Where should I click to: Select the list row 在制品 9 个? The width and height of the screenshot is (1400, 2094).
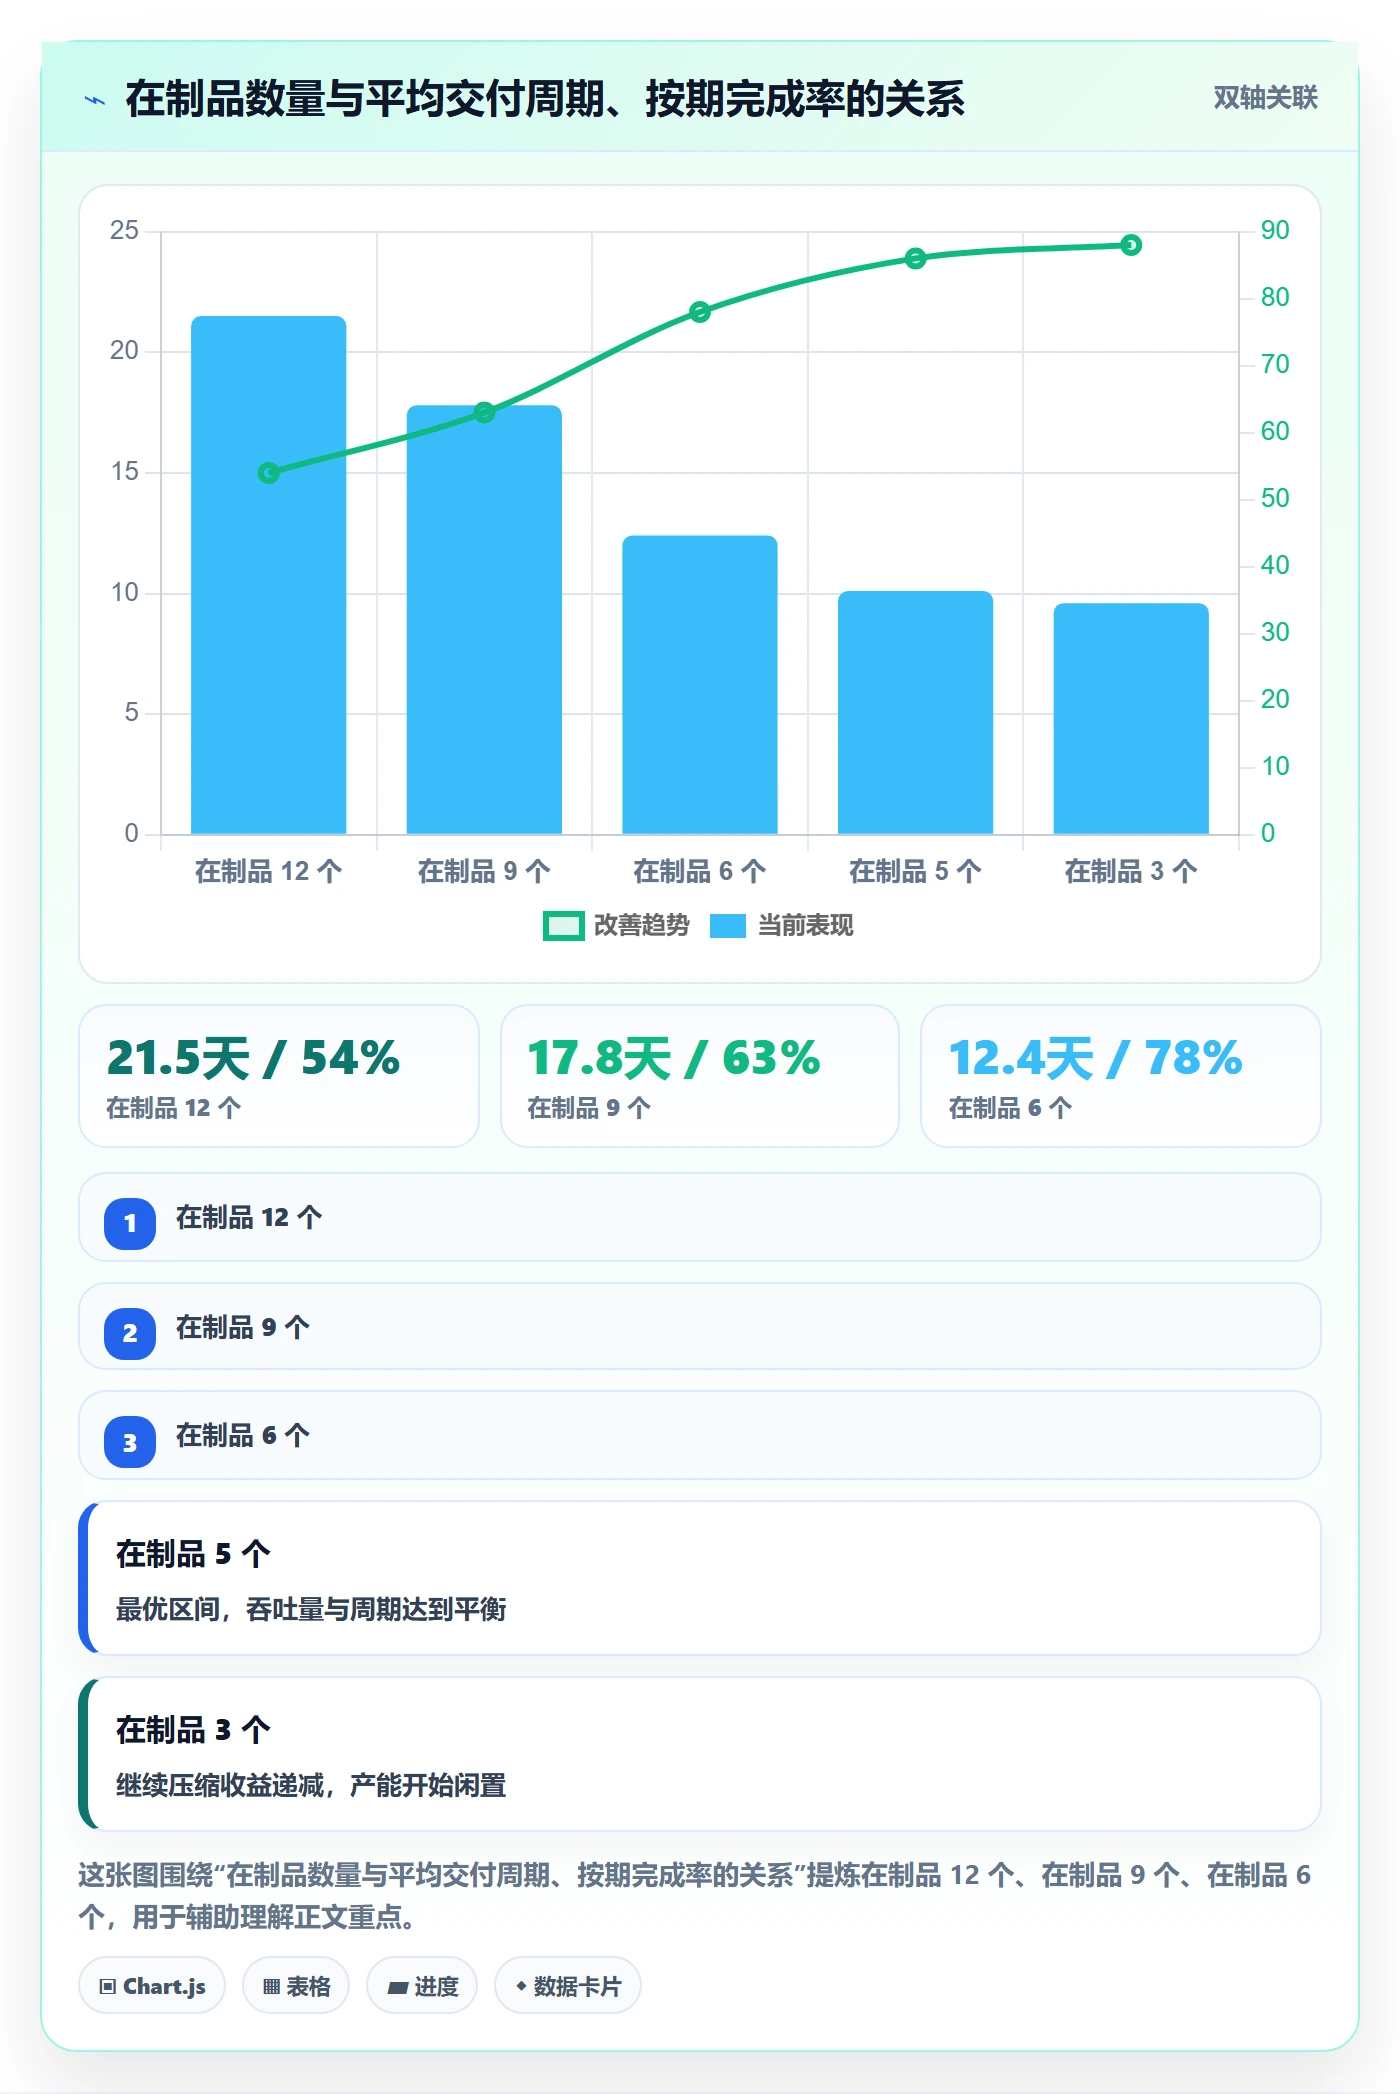700,1327
